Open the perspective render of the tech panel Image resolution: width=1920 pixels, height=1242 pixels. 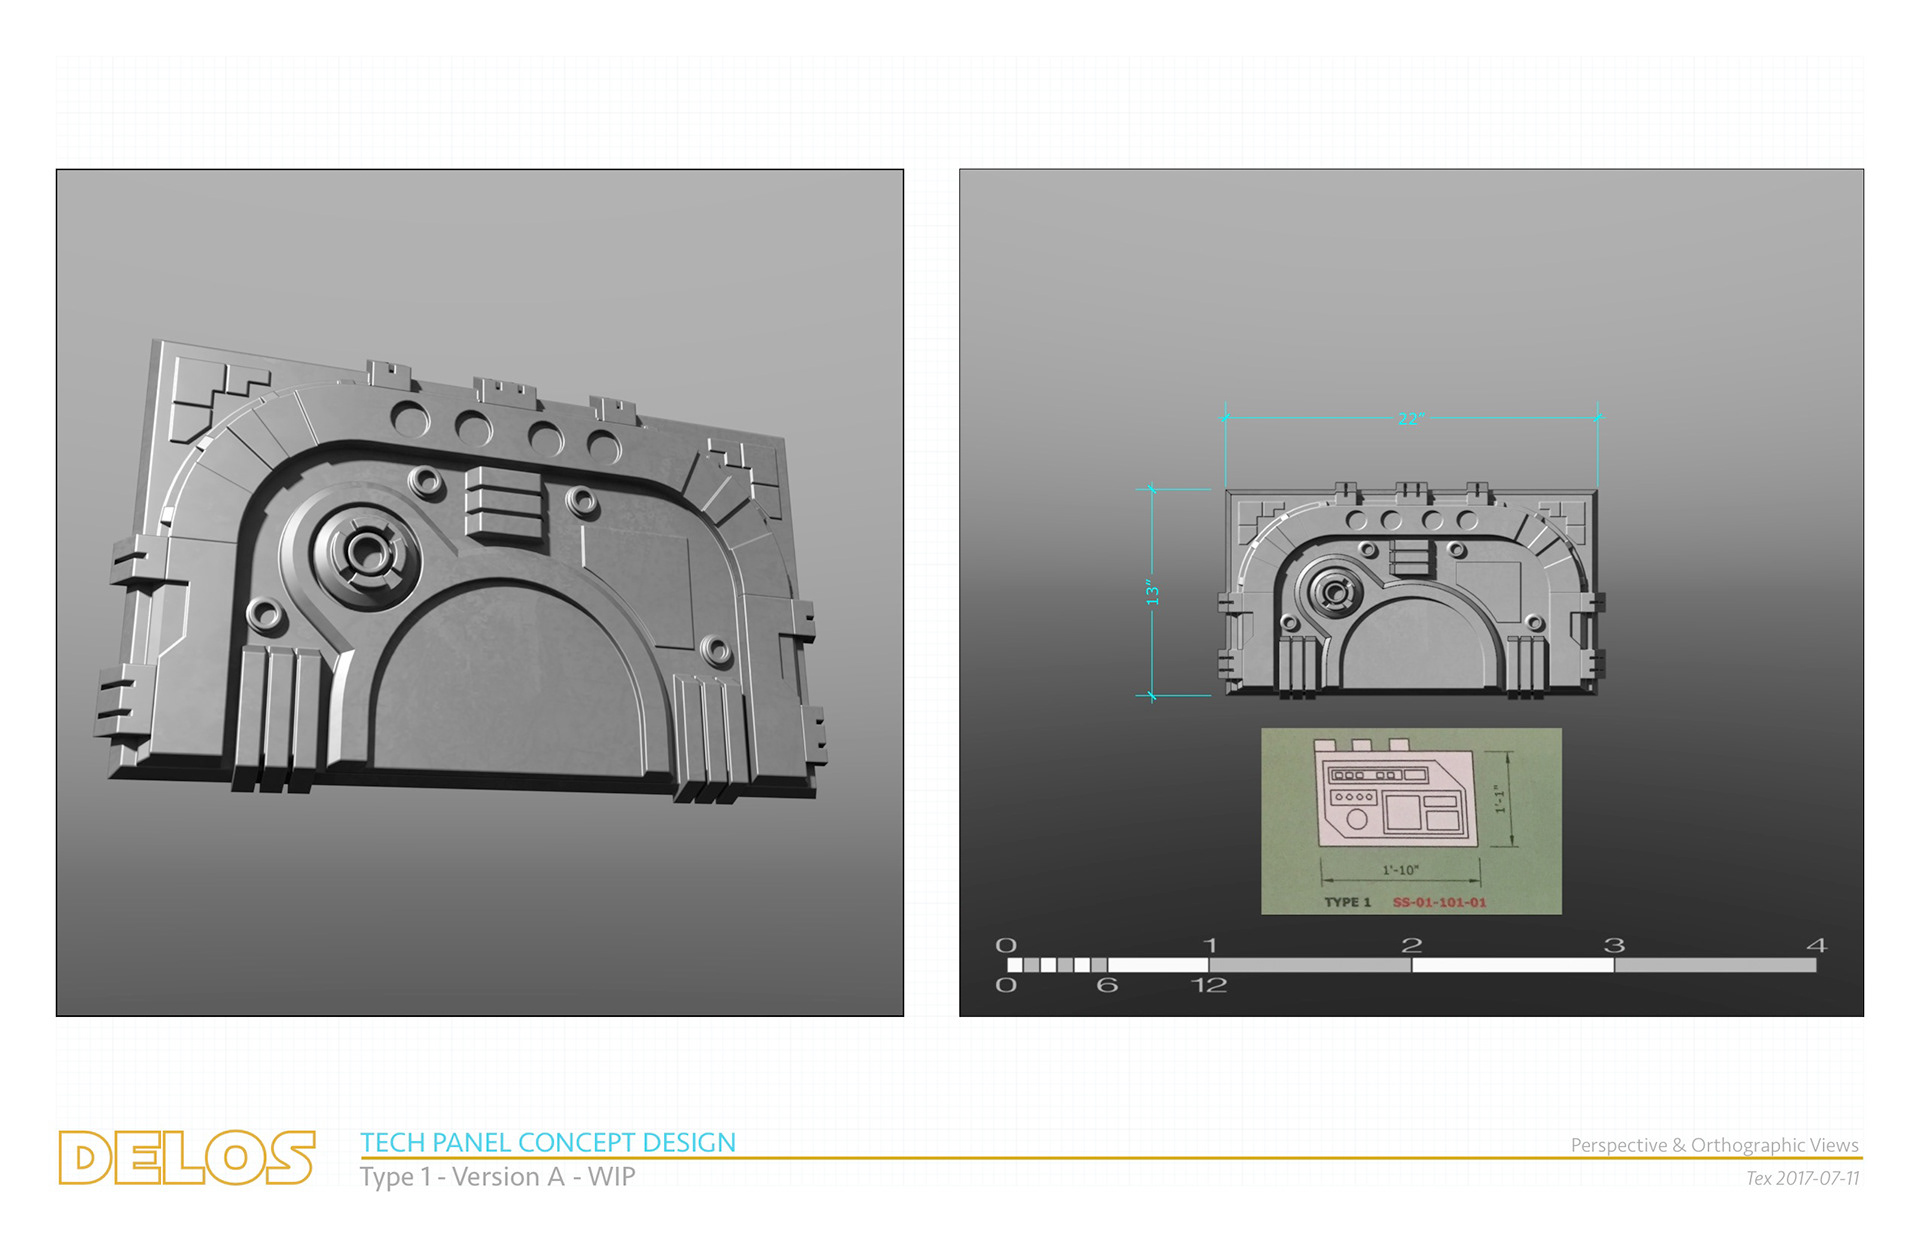[480, 593]
